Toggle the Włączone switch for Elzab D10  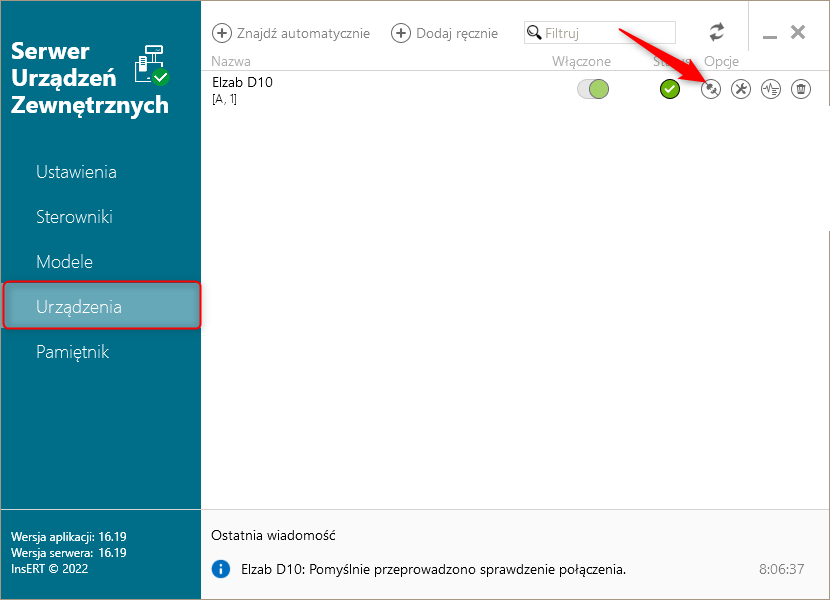click(x=593, y=89)
